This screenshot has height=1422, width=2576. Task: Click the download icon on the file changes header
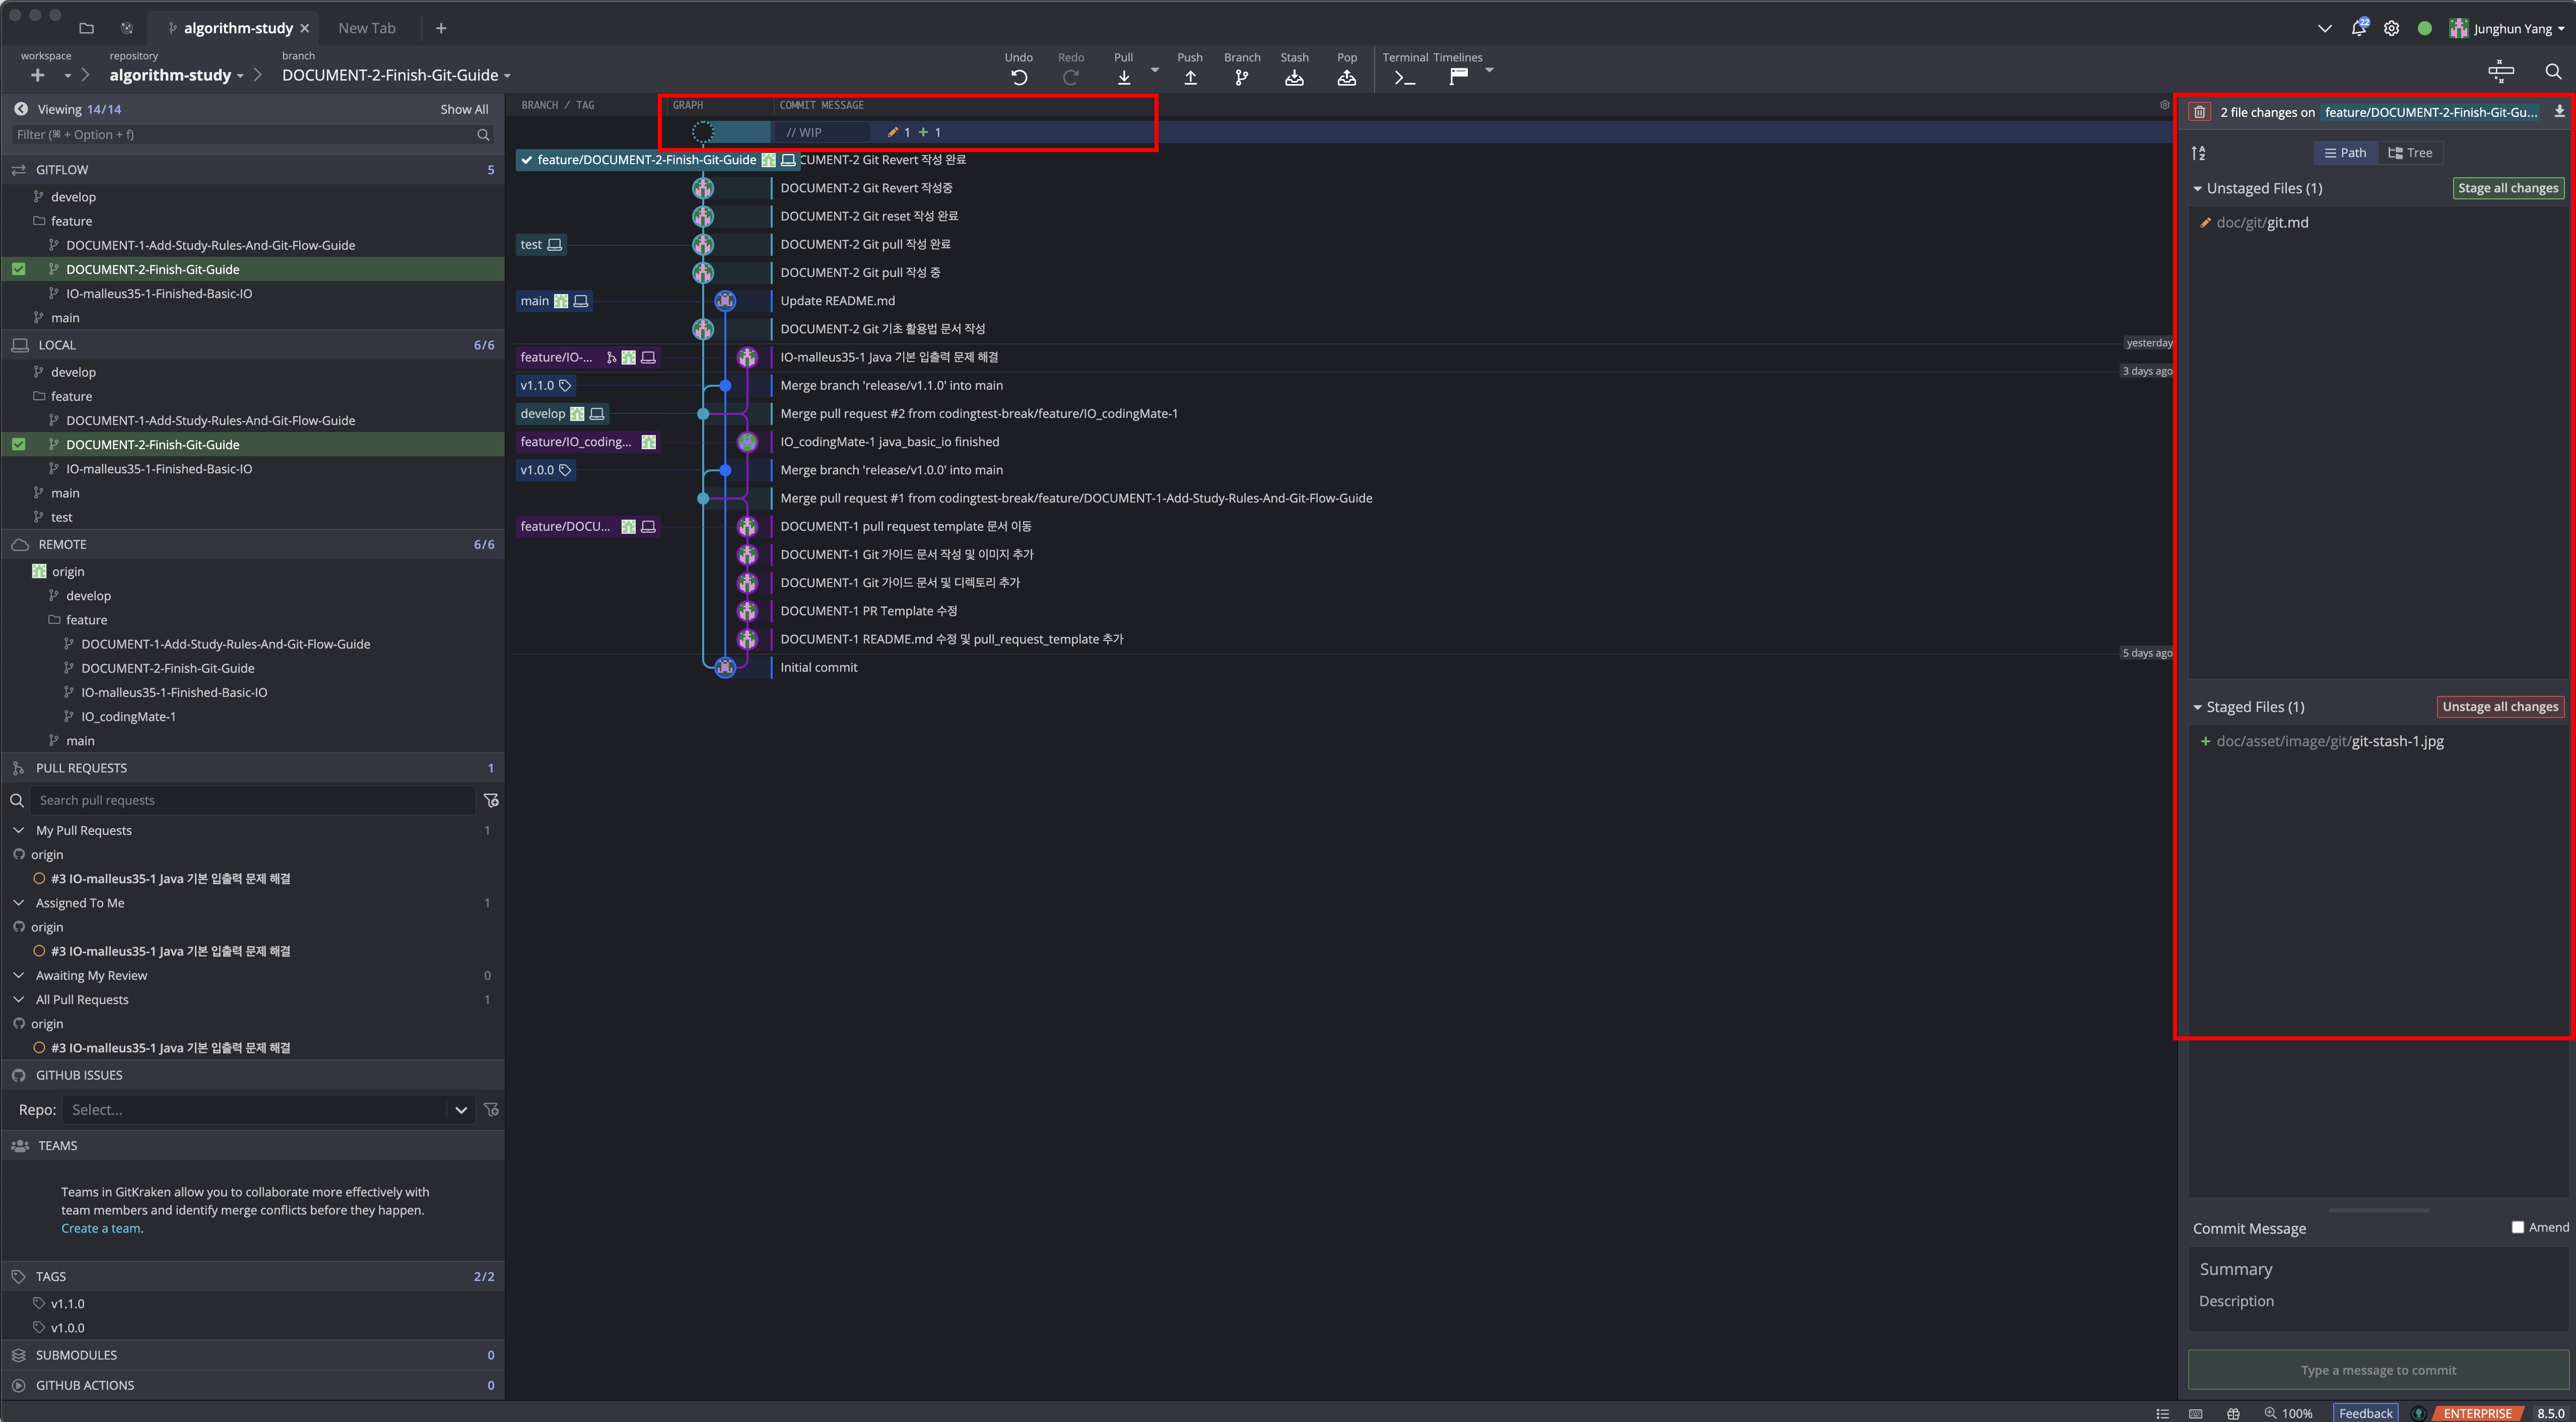click(x=2559, y=111)
